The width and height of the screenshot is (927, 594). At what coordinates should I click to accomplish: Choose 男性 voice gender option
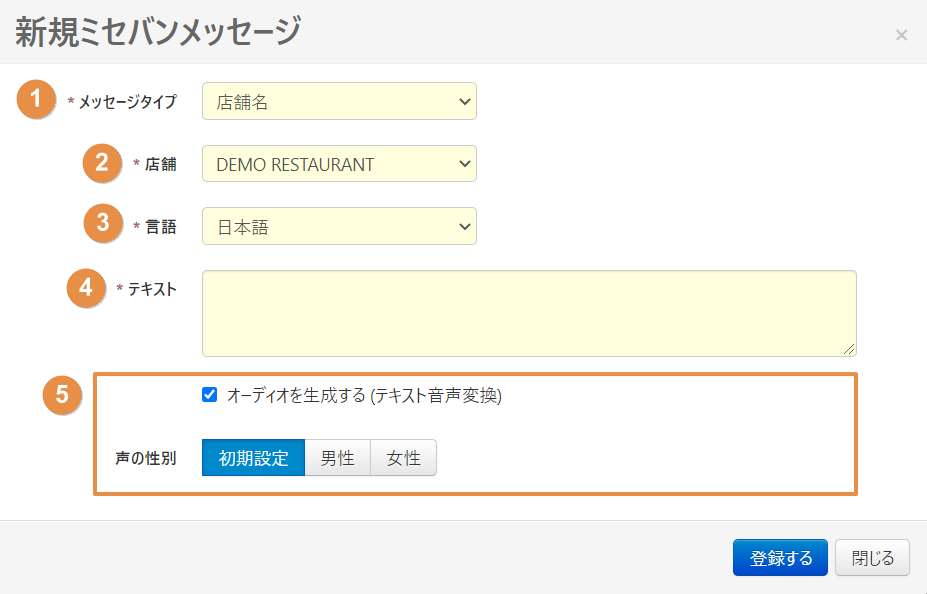337,459
